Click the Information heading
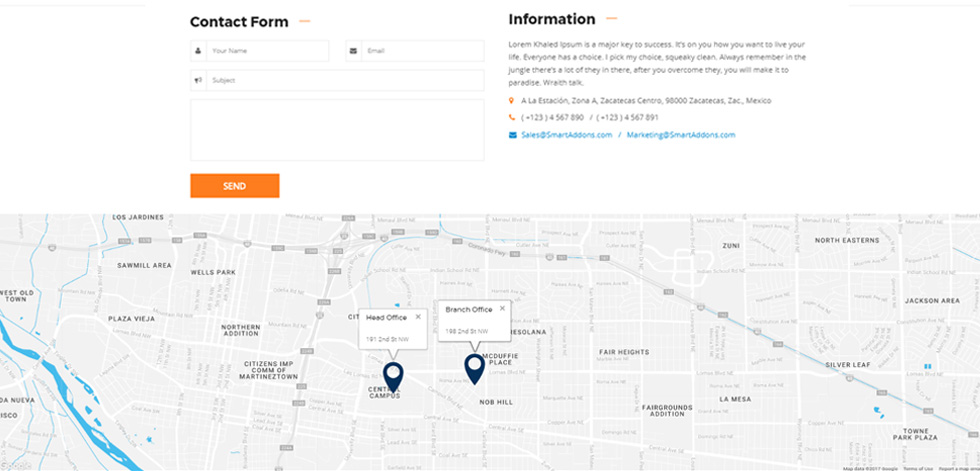The height and width of the screenshot is (471, 980). point(552,19)
